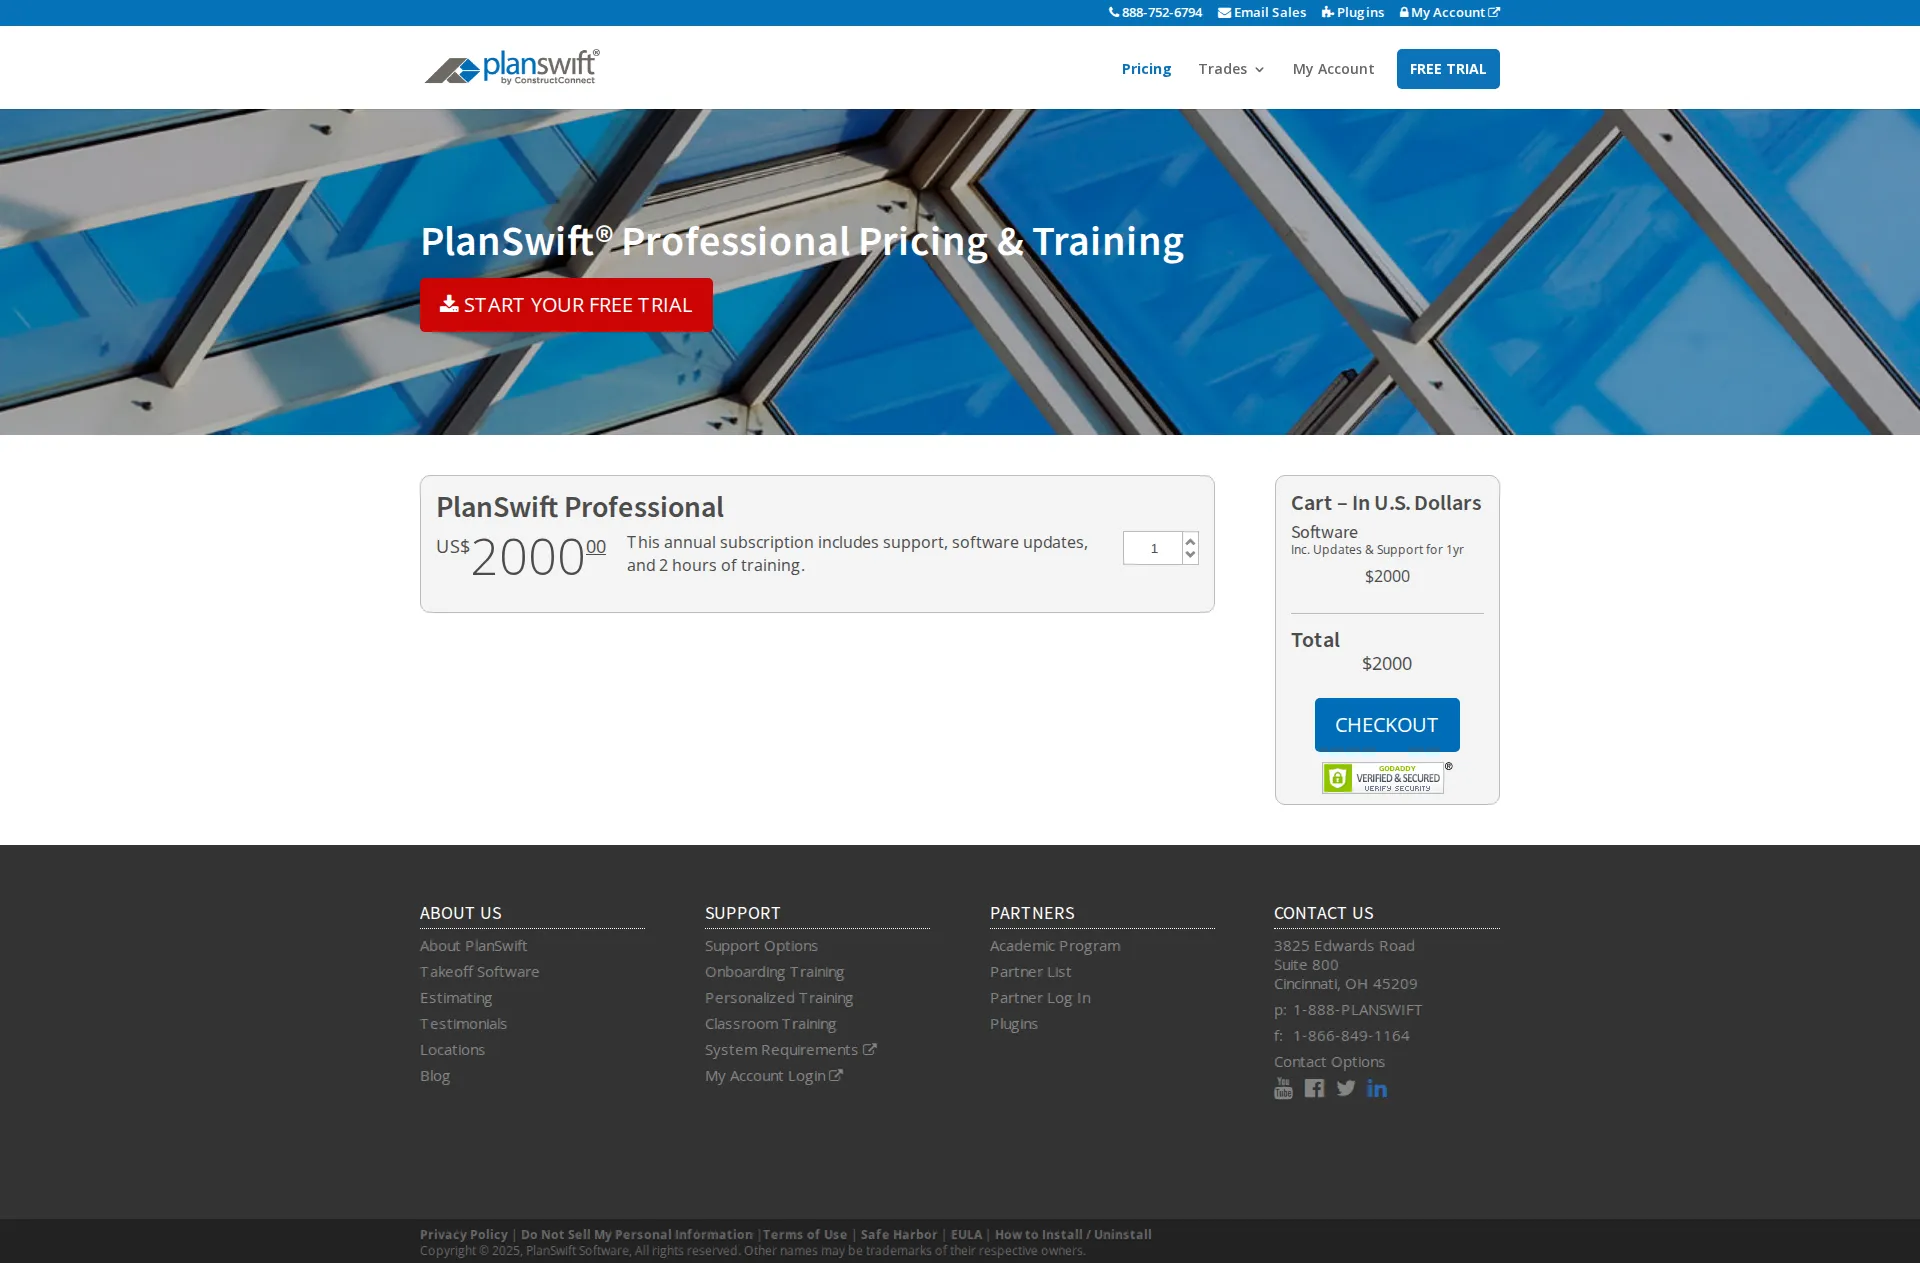Open Plugins link under Partners

[1014, 1024]
